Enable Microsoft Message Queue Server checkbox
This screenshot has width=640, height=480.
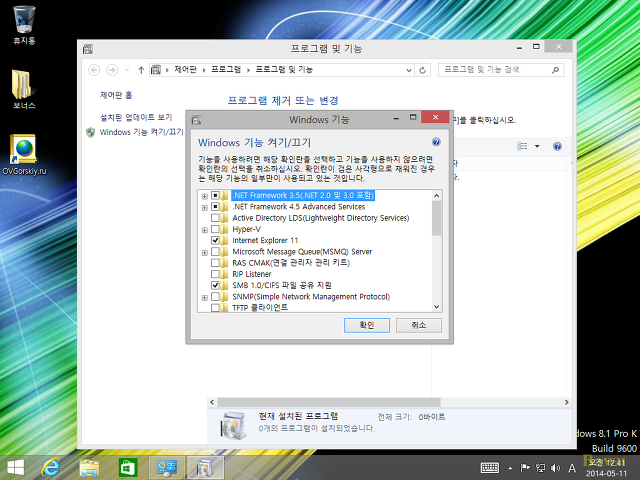pyautogui.click(x=215, y=252)
